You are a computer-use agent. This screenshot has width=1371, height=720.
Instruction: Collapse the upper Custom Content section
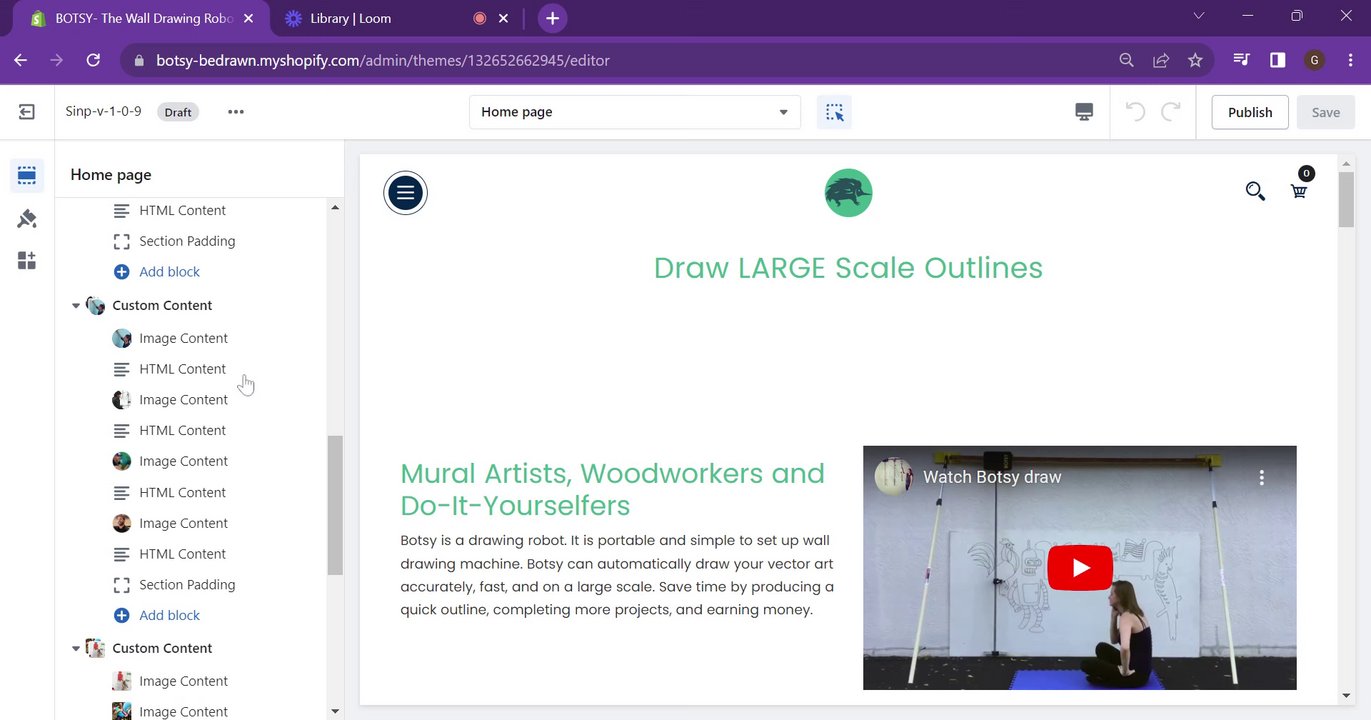coord(76,306)
